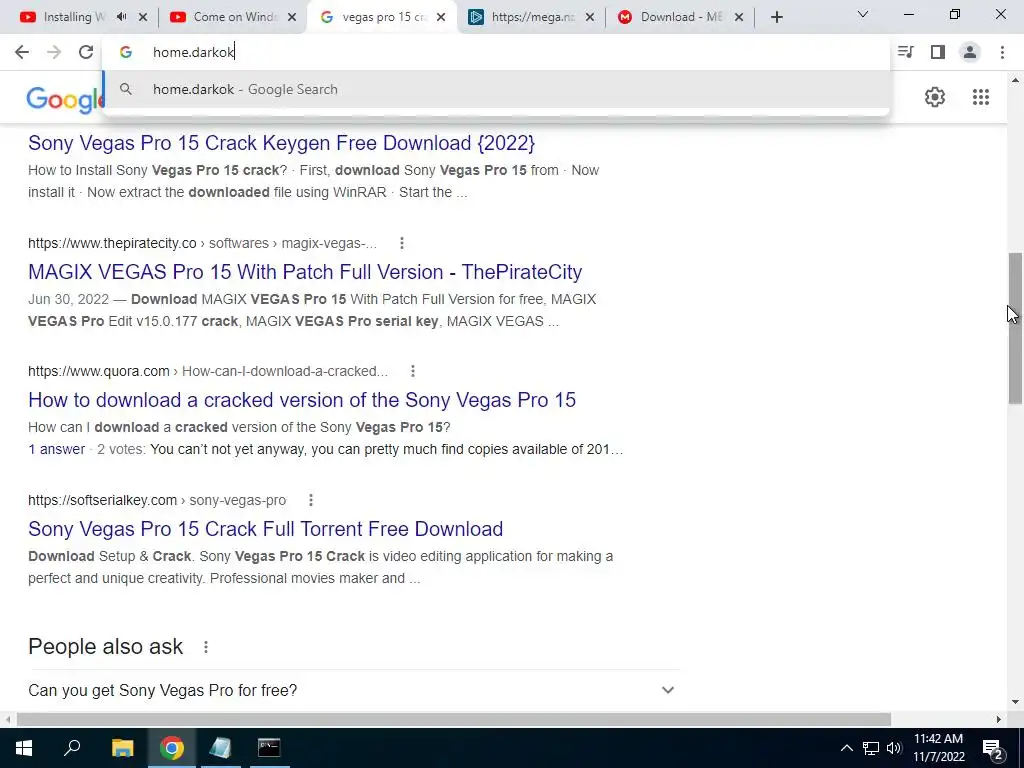This screenshot has height=768, width=1024.
Task: Open options menu for quora.com result
Action: [413, 371]
